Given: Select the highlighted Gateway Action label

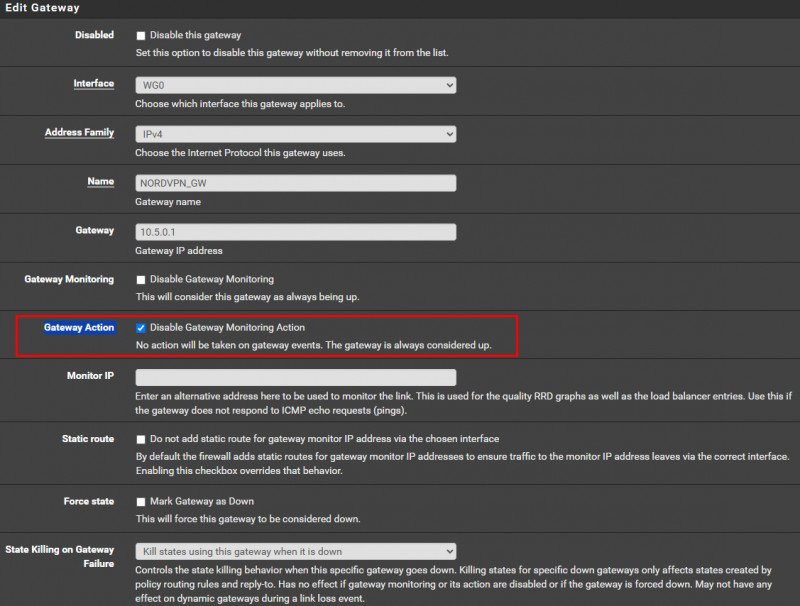Looking at the screenshot, I should pyautogui.click(x=79, y=327).
